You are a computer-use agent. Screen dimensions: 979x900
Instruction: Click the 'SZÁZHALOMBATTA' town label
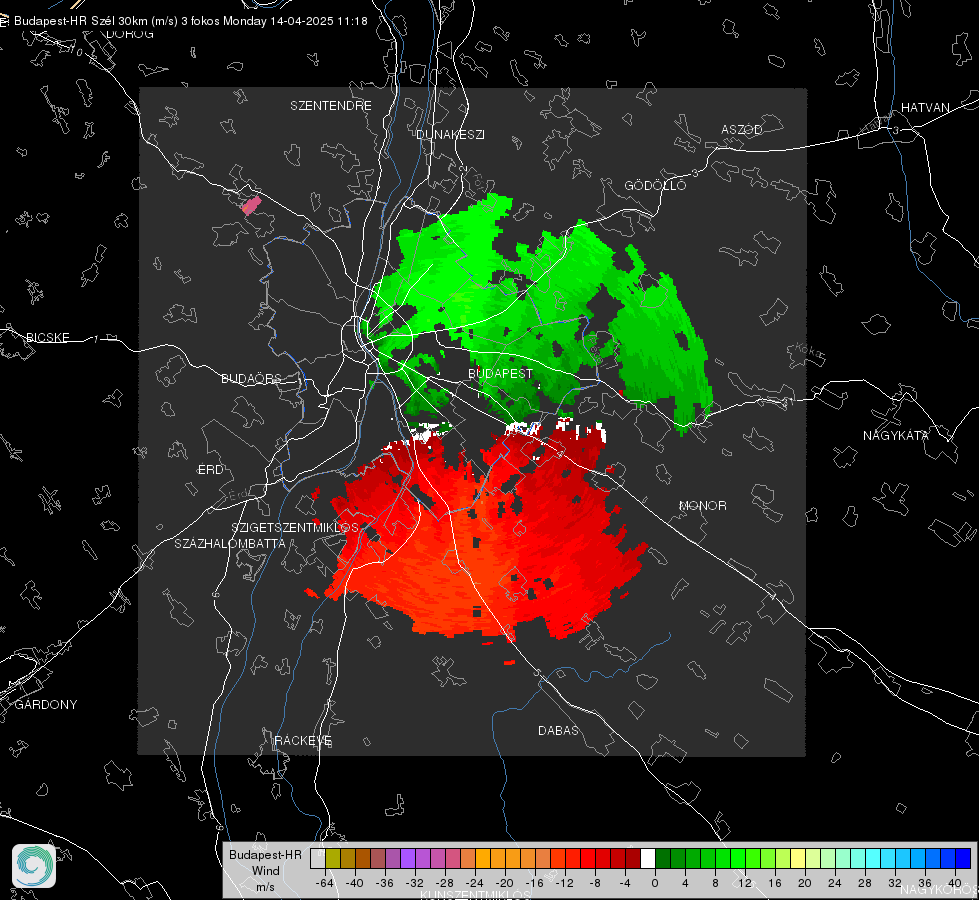pos(230,543)
